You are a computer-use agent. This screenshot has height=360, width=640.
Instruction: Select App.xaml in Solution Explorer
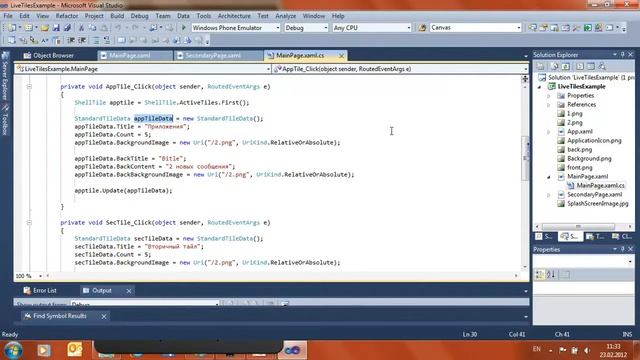point(580,132)
